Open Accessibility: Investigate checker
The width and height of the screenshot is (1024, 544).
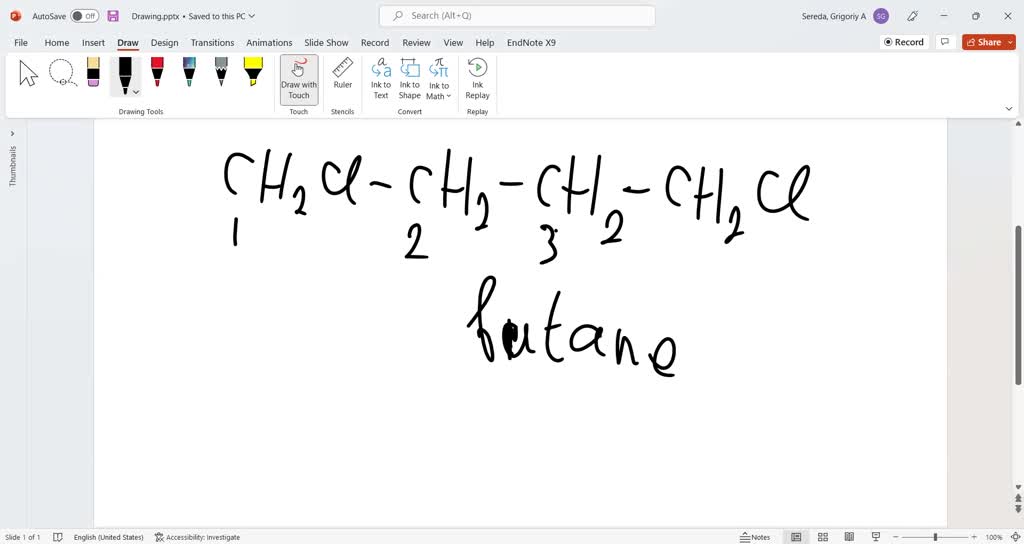coord(197,537)
